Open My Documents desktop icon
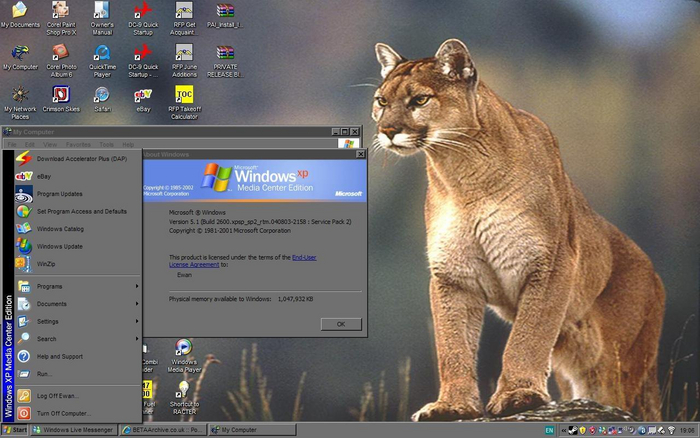 click(x=20, y=15)
